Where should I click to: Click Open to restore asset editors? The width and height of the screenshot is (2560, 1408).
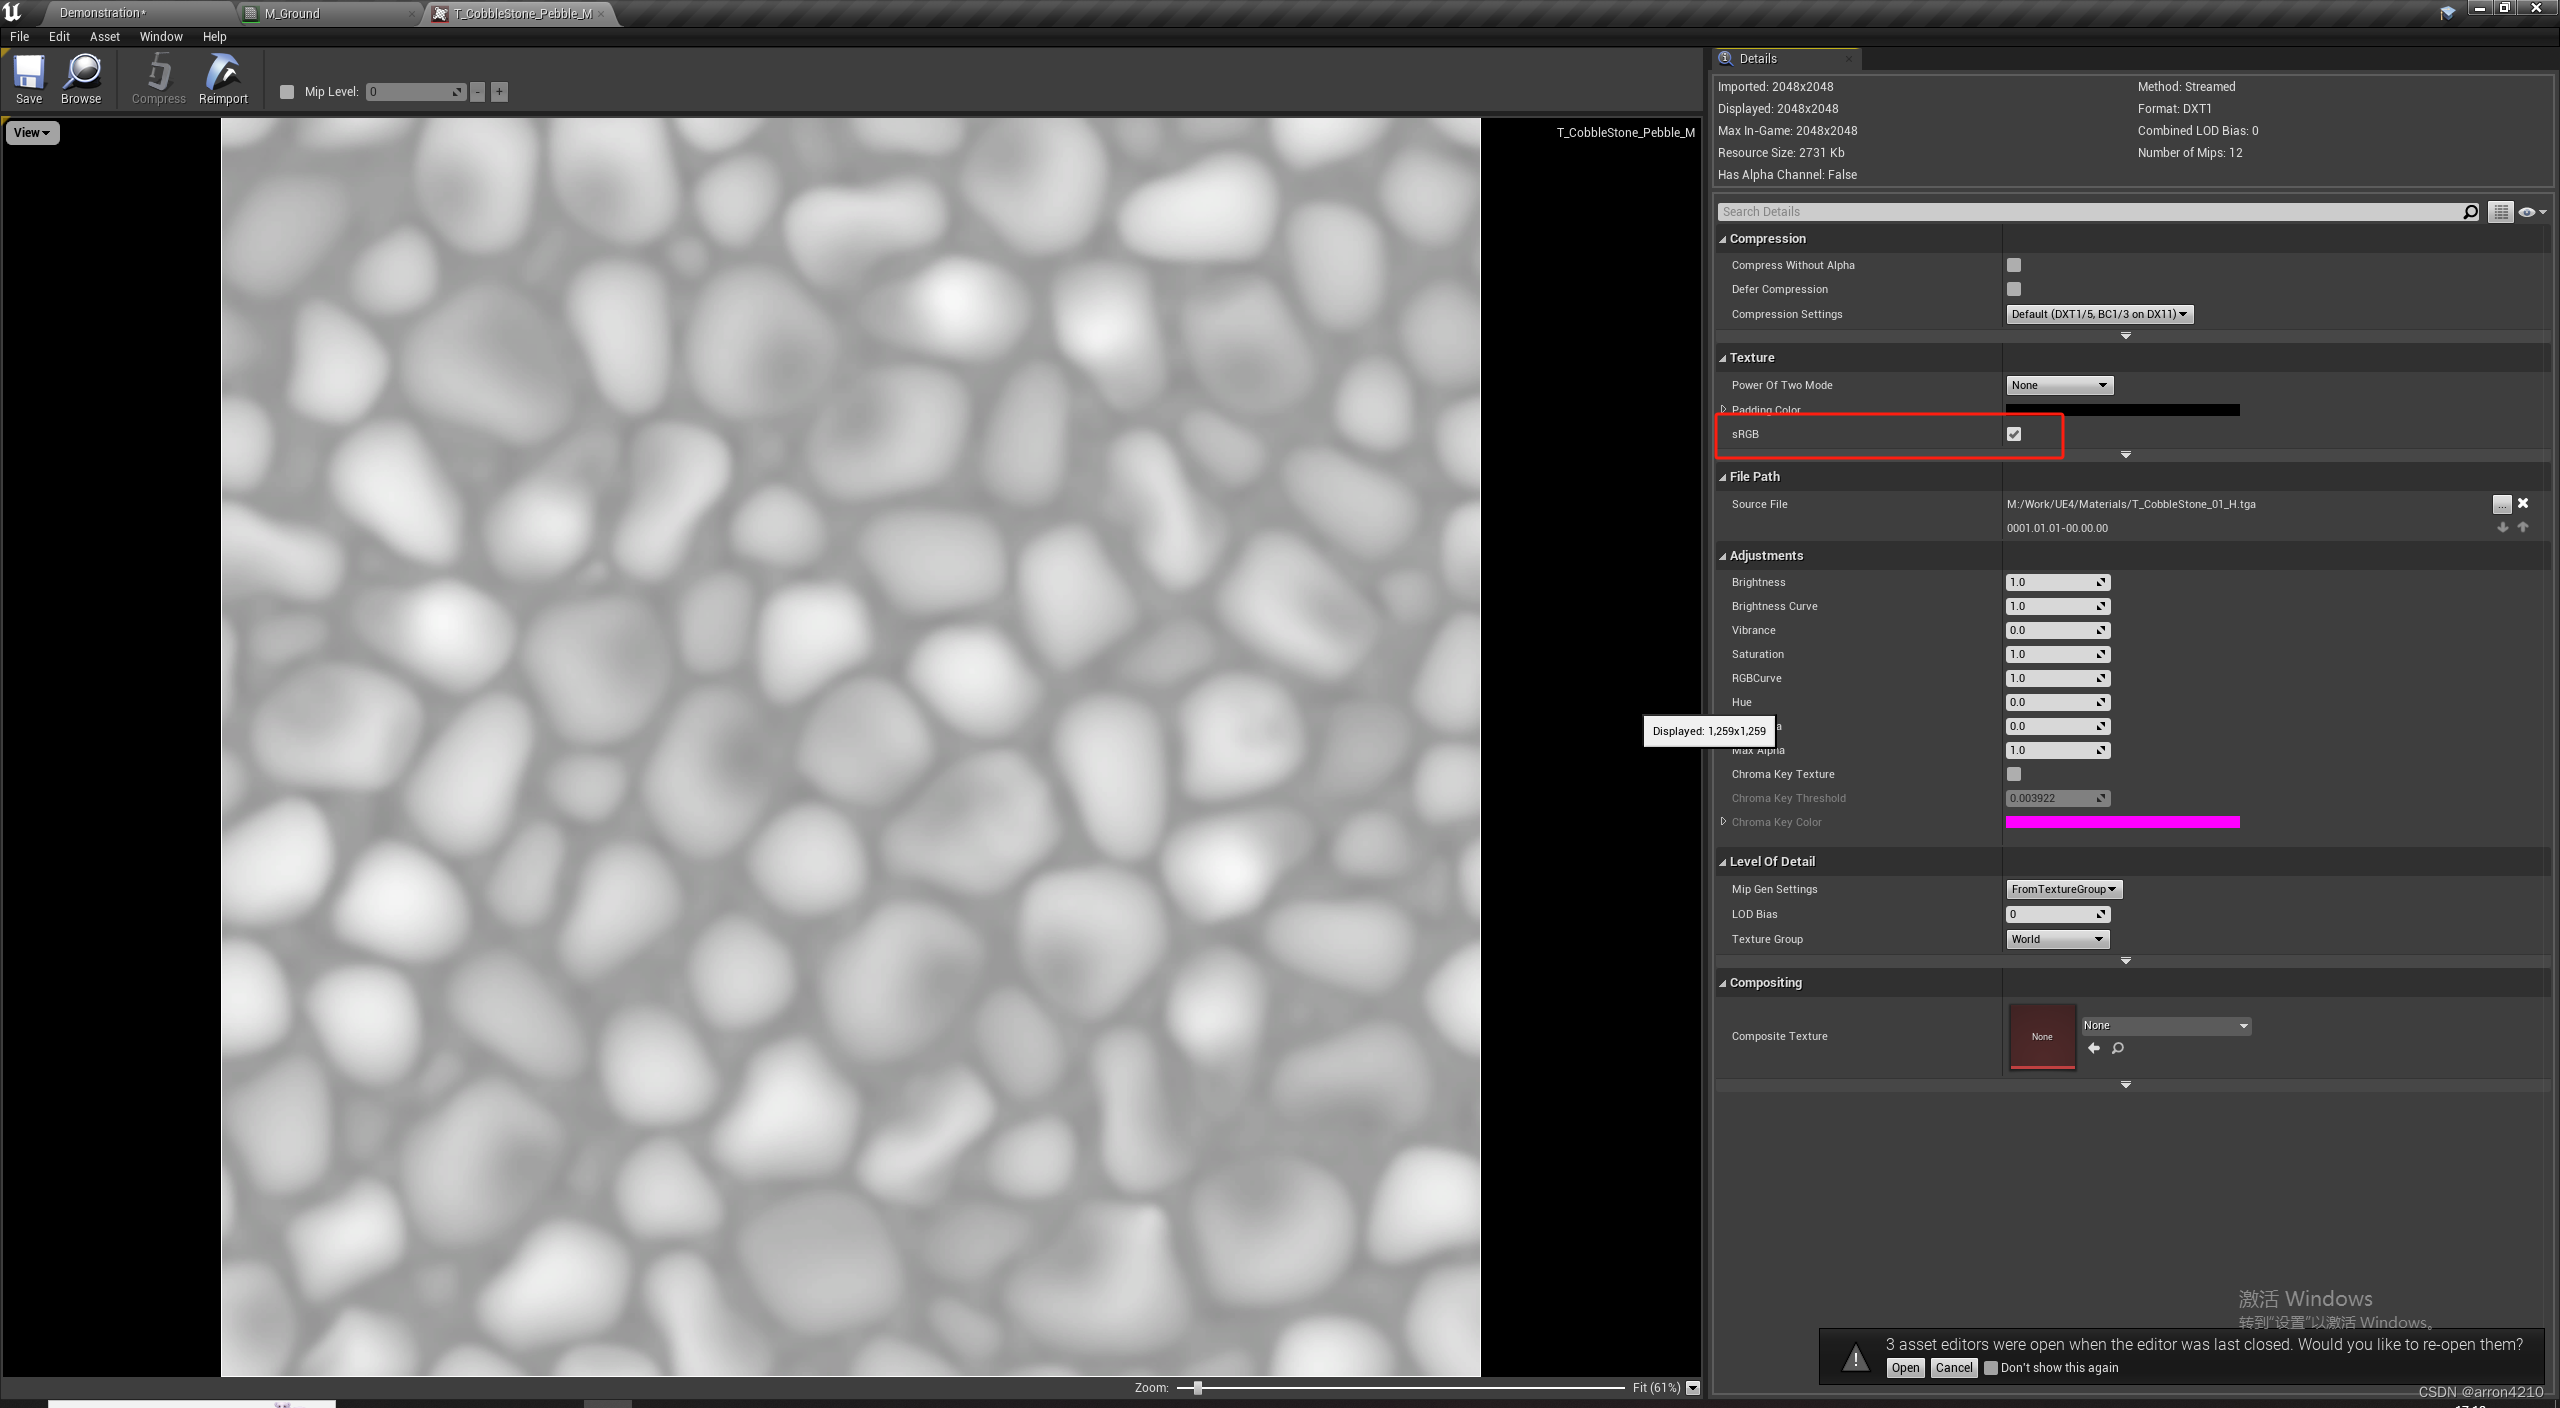pyautogui.click(x=1905, y=1368)
